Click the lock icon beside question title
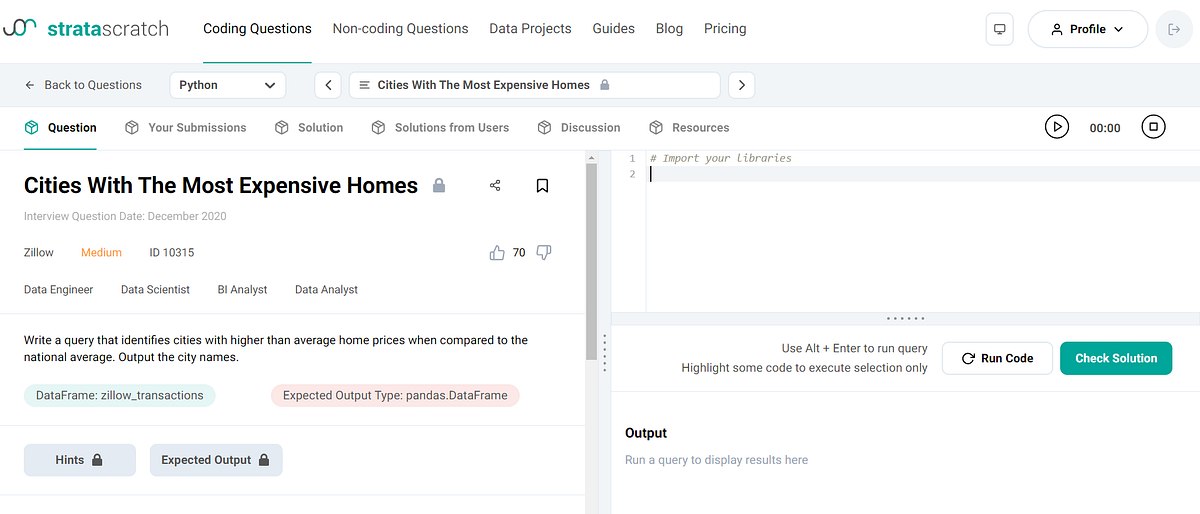Image resolution: width=1200 pixels, height=514 pixels. tap(438, 185)
